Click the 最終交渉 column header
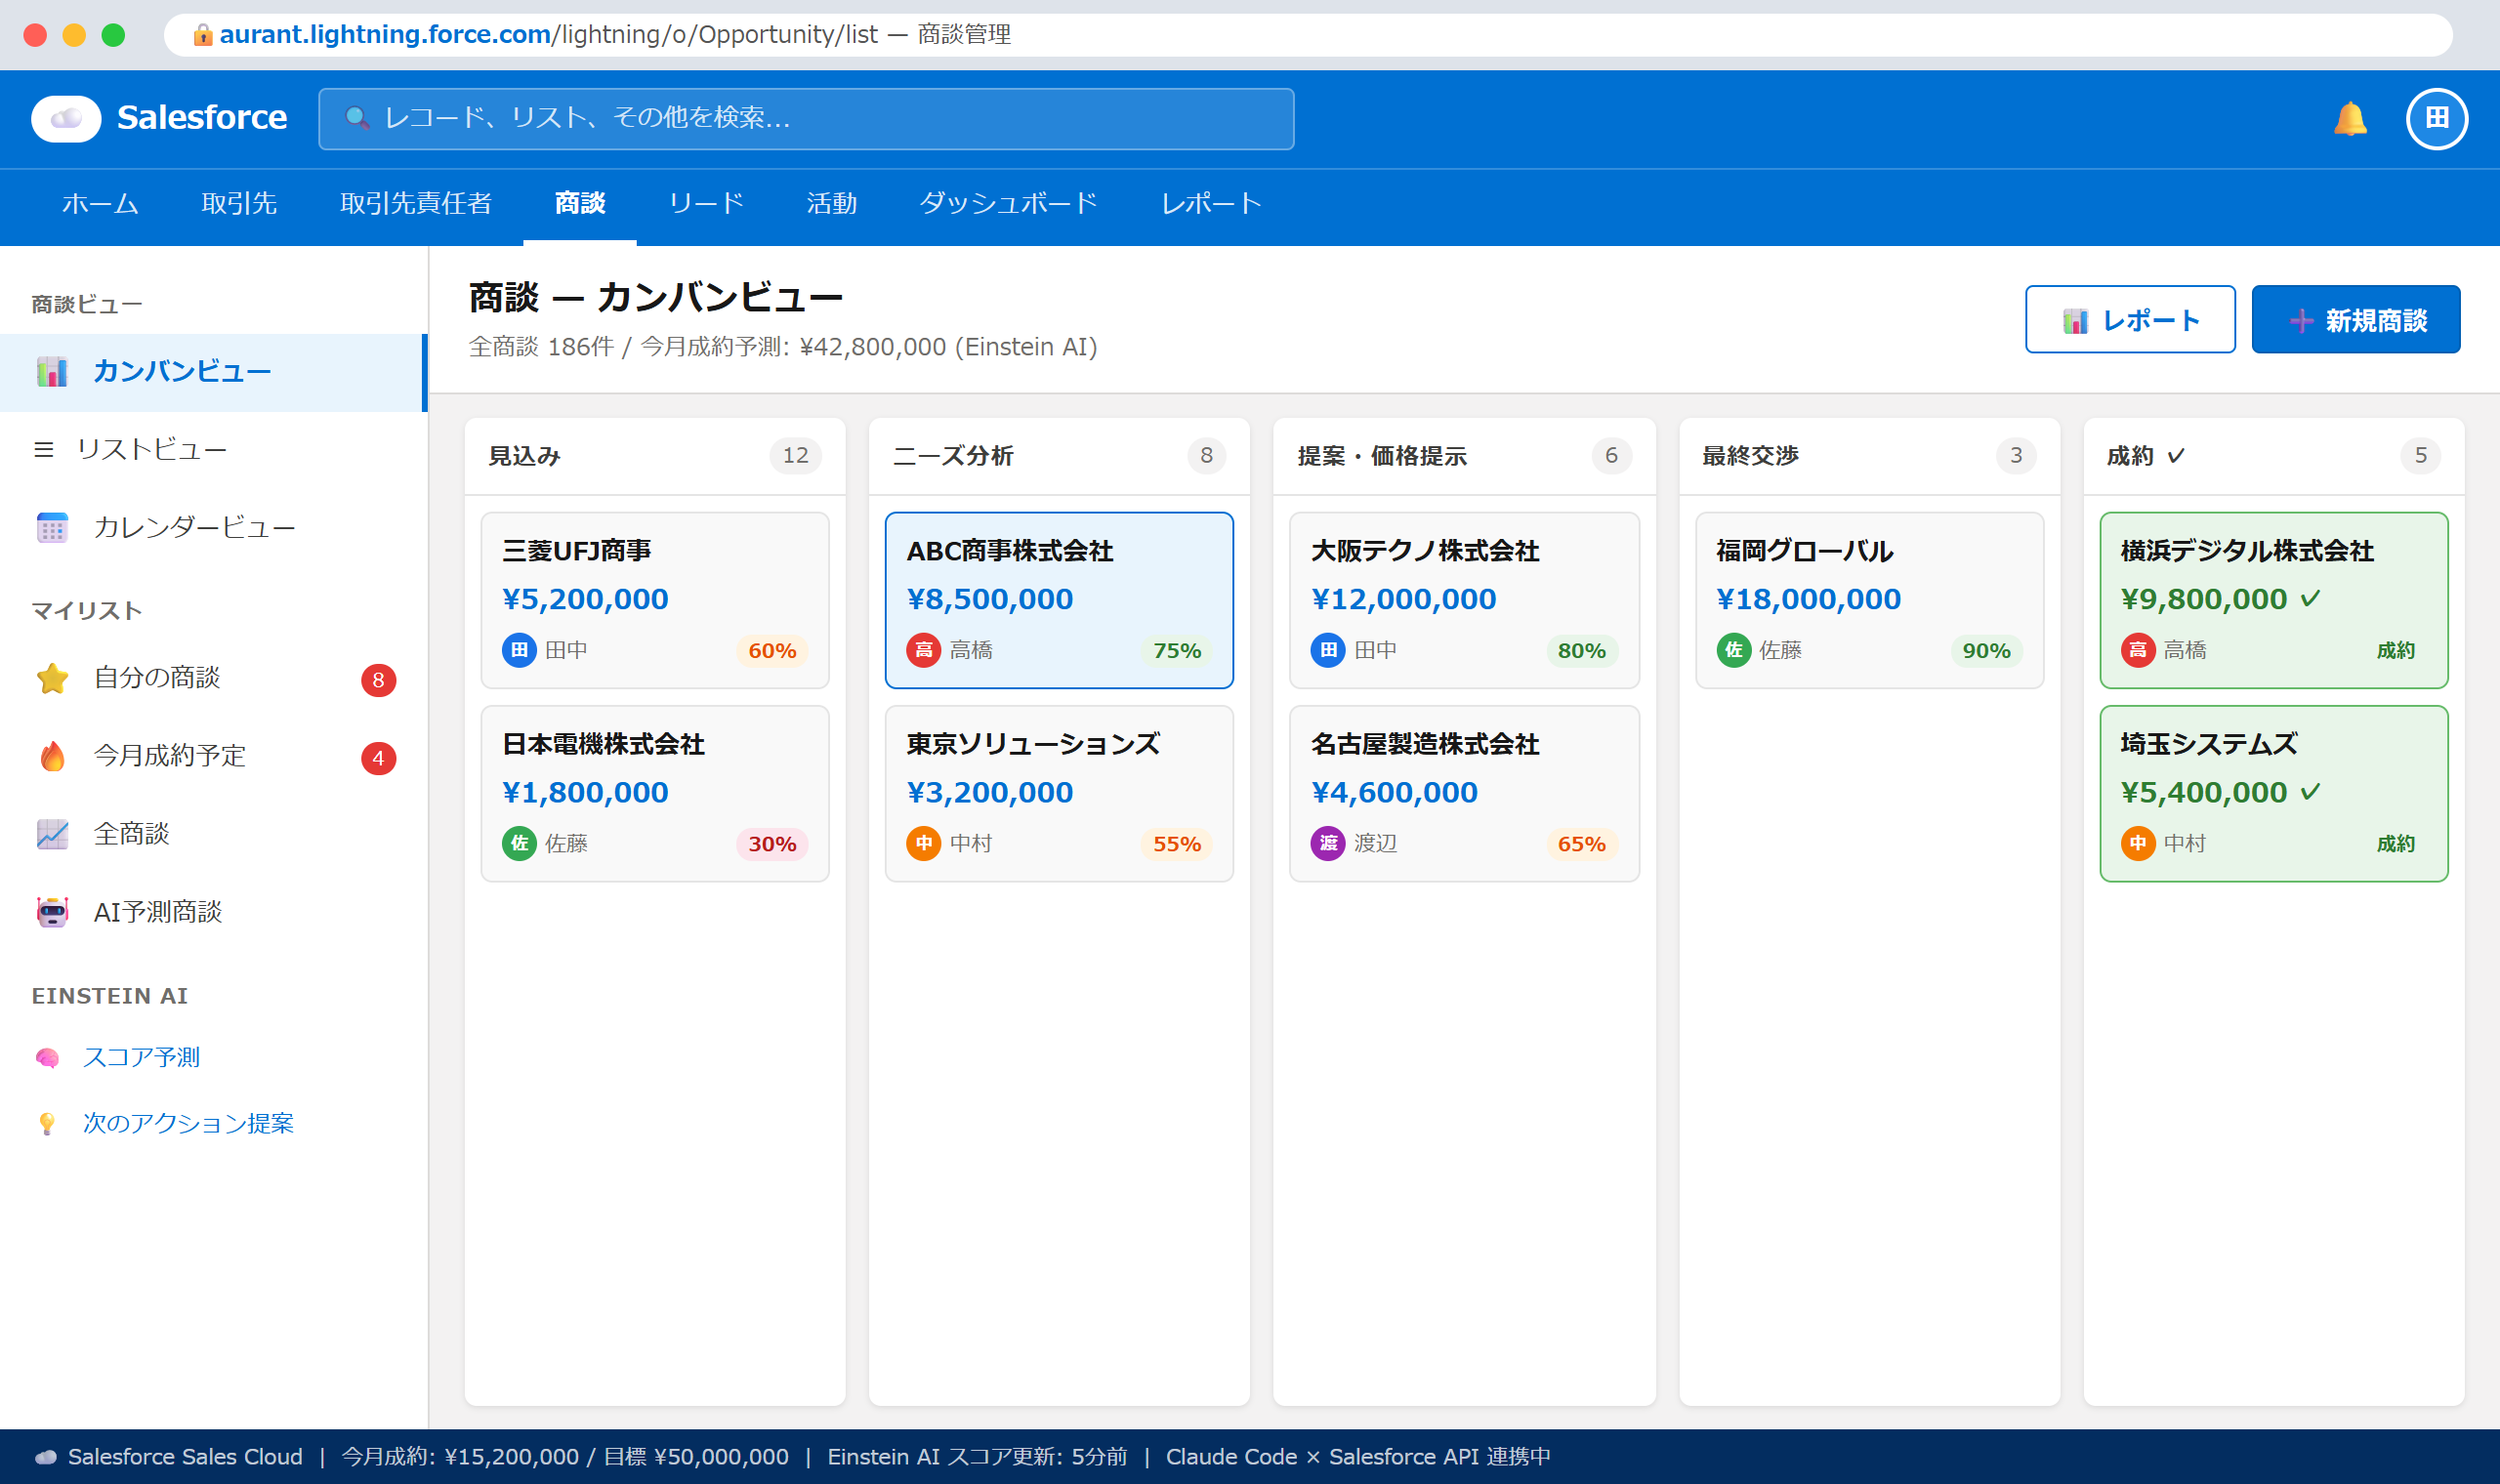The image size is (2500, 1484). [x=1869, y=456]
